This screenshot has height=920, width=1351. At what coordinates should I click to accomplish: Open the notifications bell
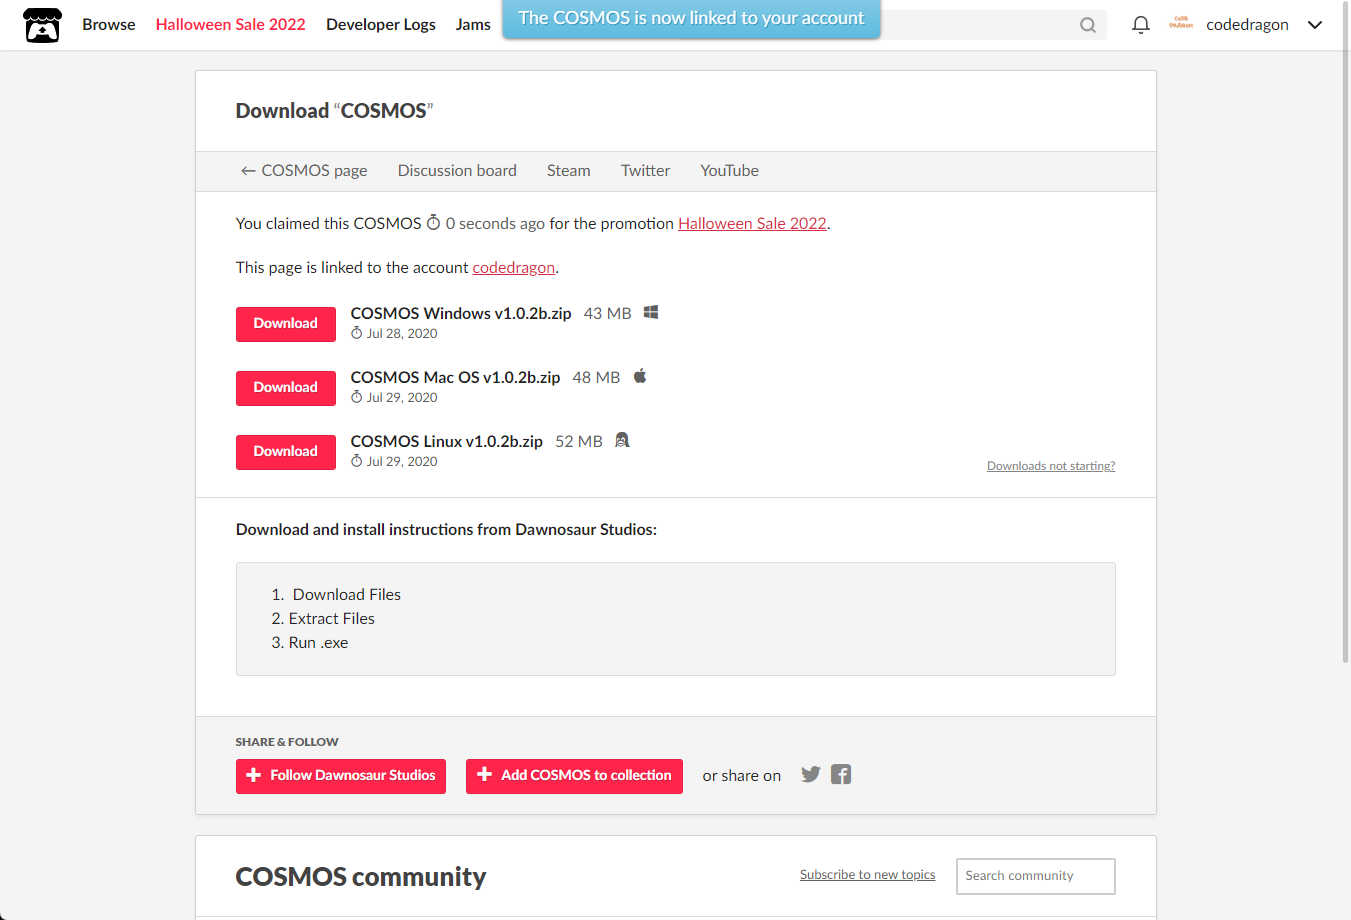point(1140,25)
